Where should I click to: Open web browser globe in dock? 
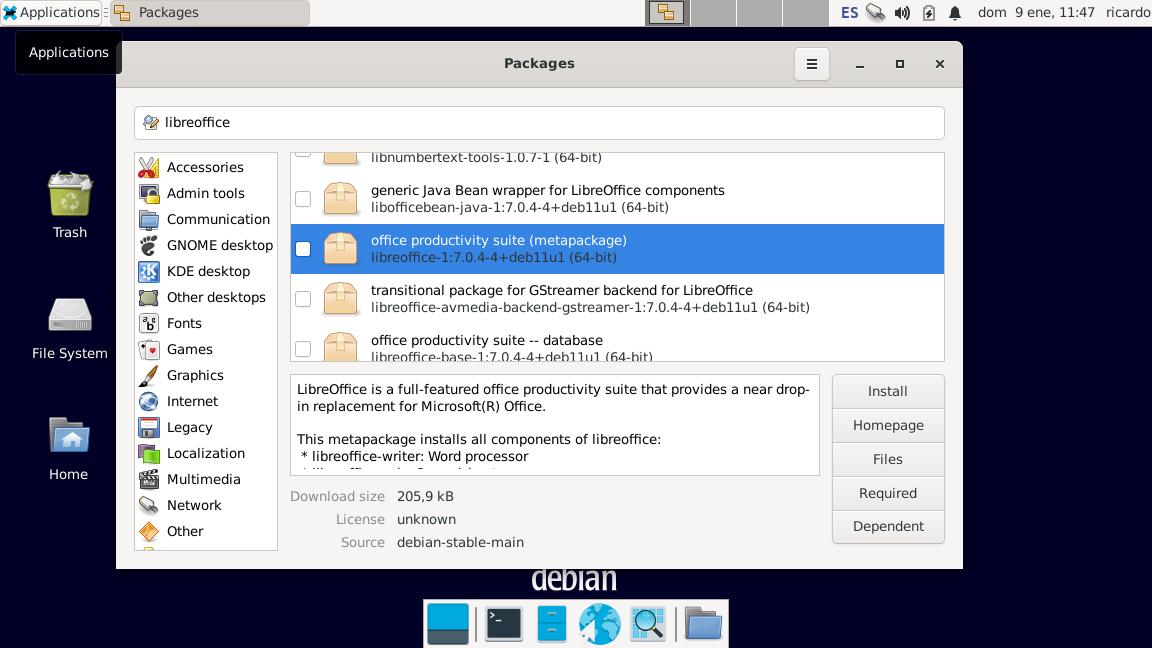[x=600, y=624]
